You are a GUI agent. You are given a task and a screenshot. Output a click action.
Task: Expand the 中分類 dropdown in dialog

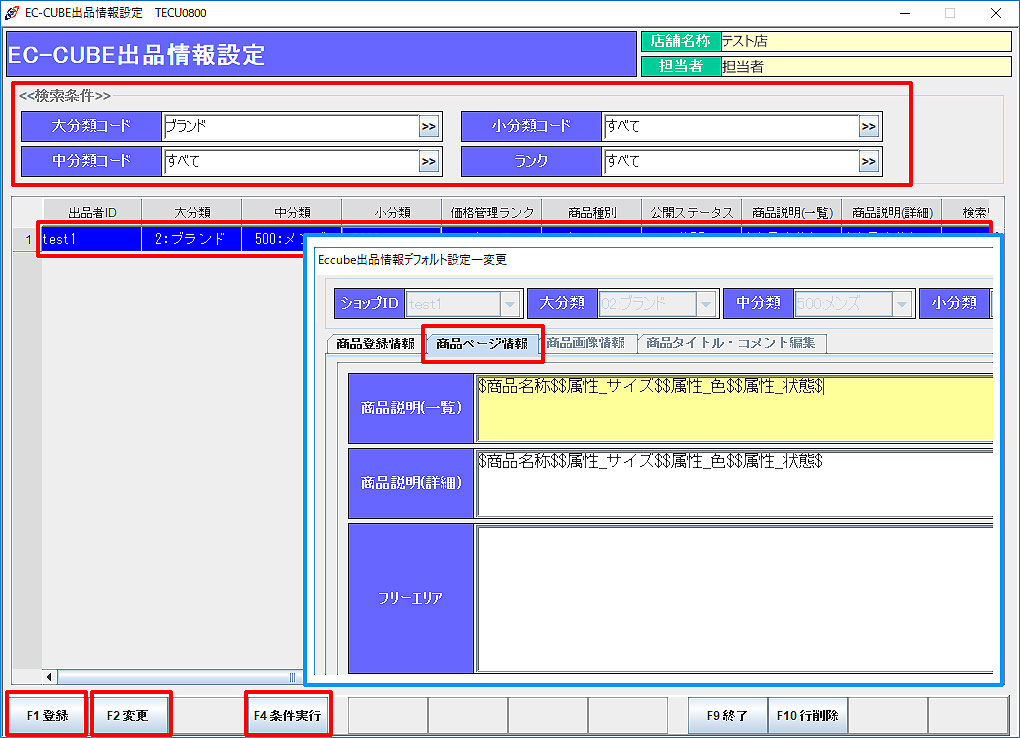[903, 303]
